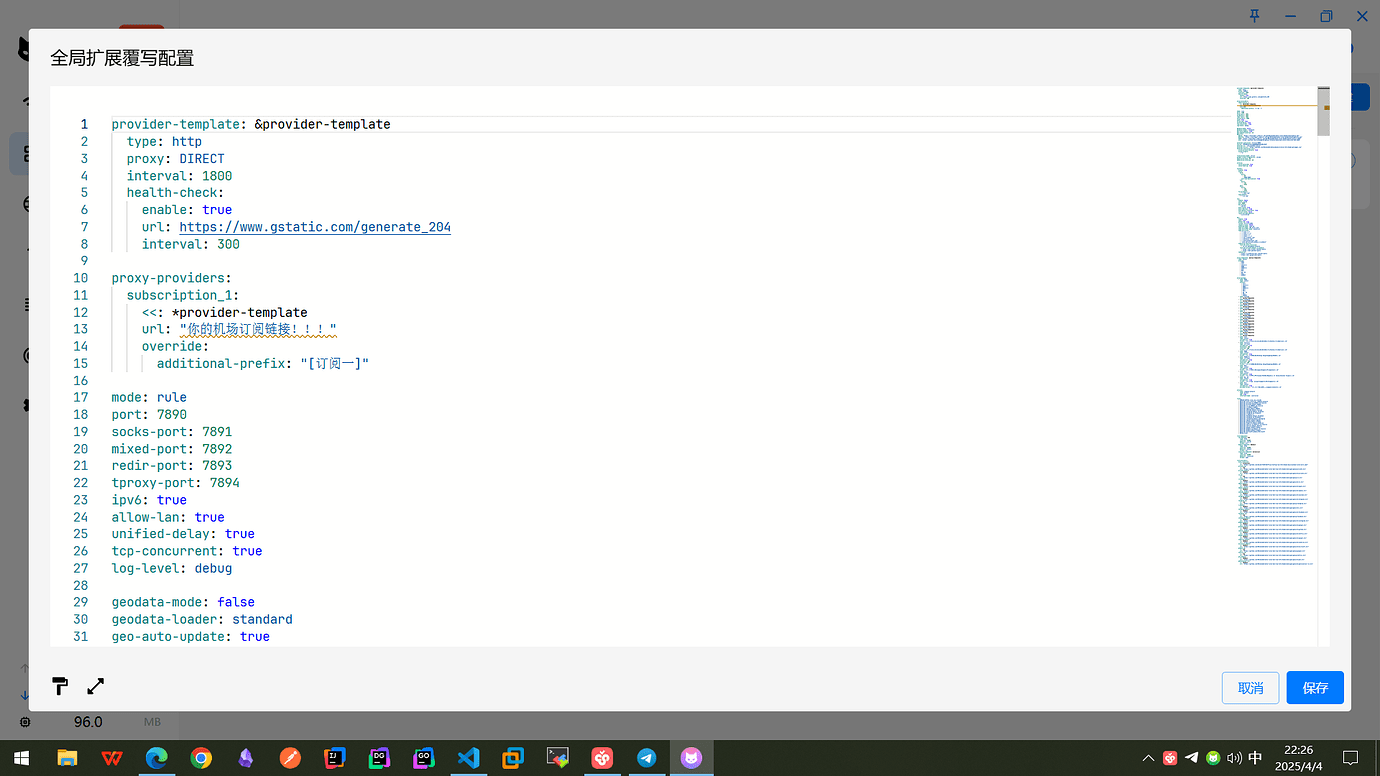The height and width of the screenshot is (776, 1380).
Task: Click the log-level value debug
Action: coord(213,568)
